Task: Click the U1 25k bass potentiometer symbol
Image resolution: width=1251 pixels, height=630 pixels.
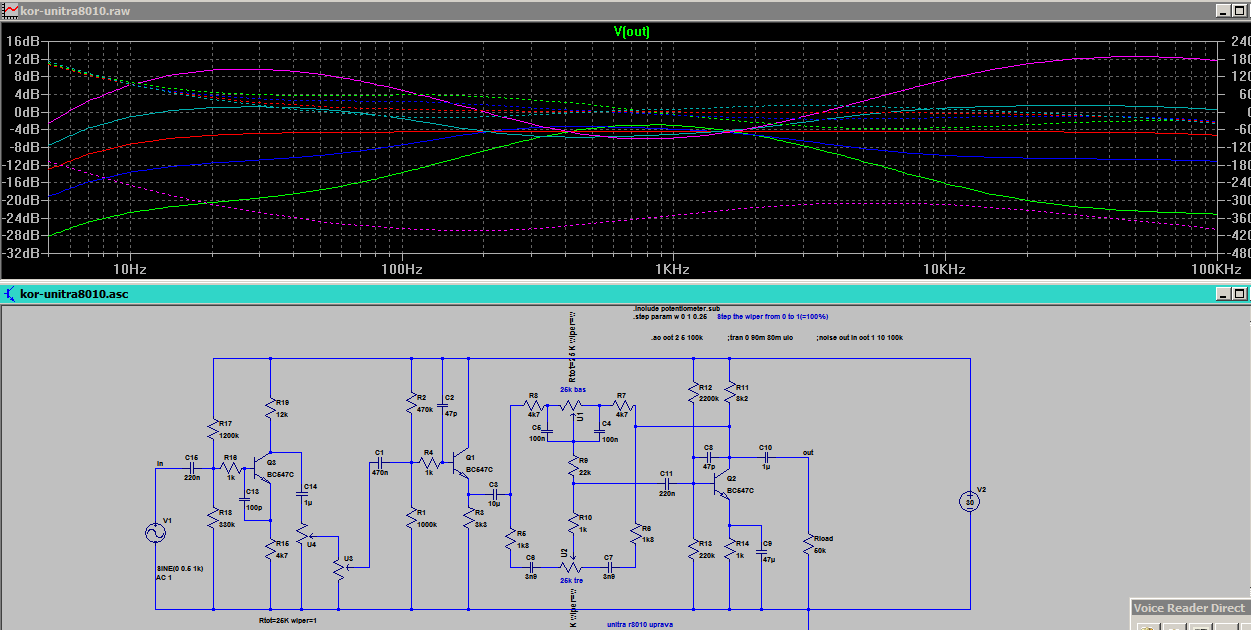Action: [573, 408]
